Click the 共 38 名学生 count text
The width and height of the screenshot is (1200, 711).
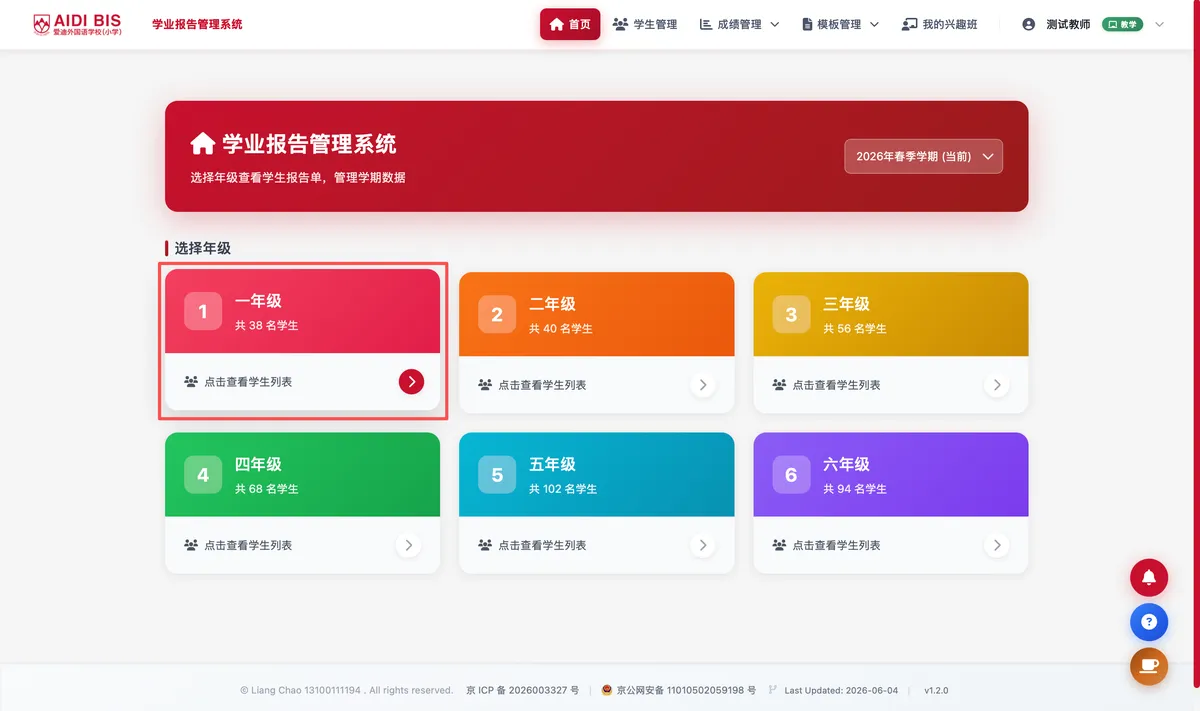point(267,325)
